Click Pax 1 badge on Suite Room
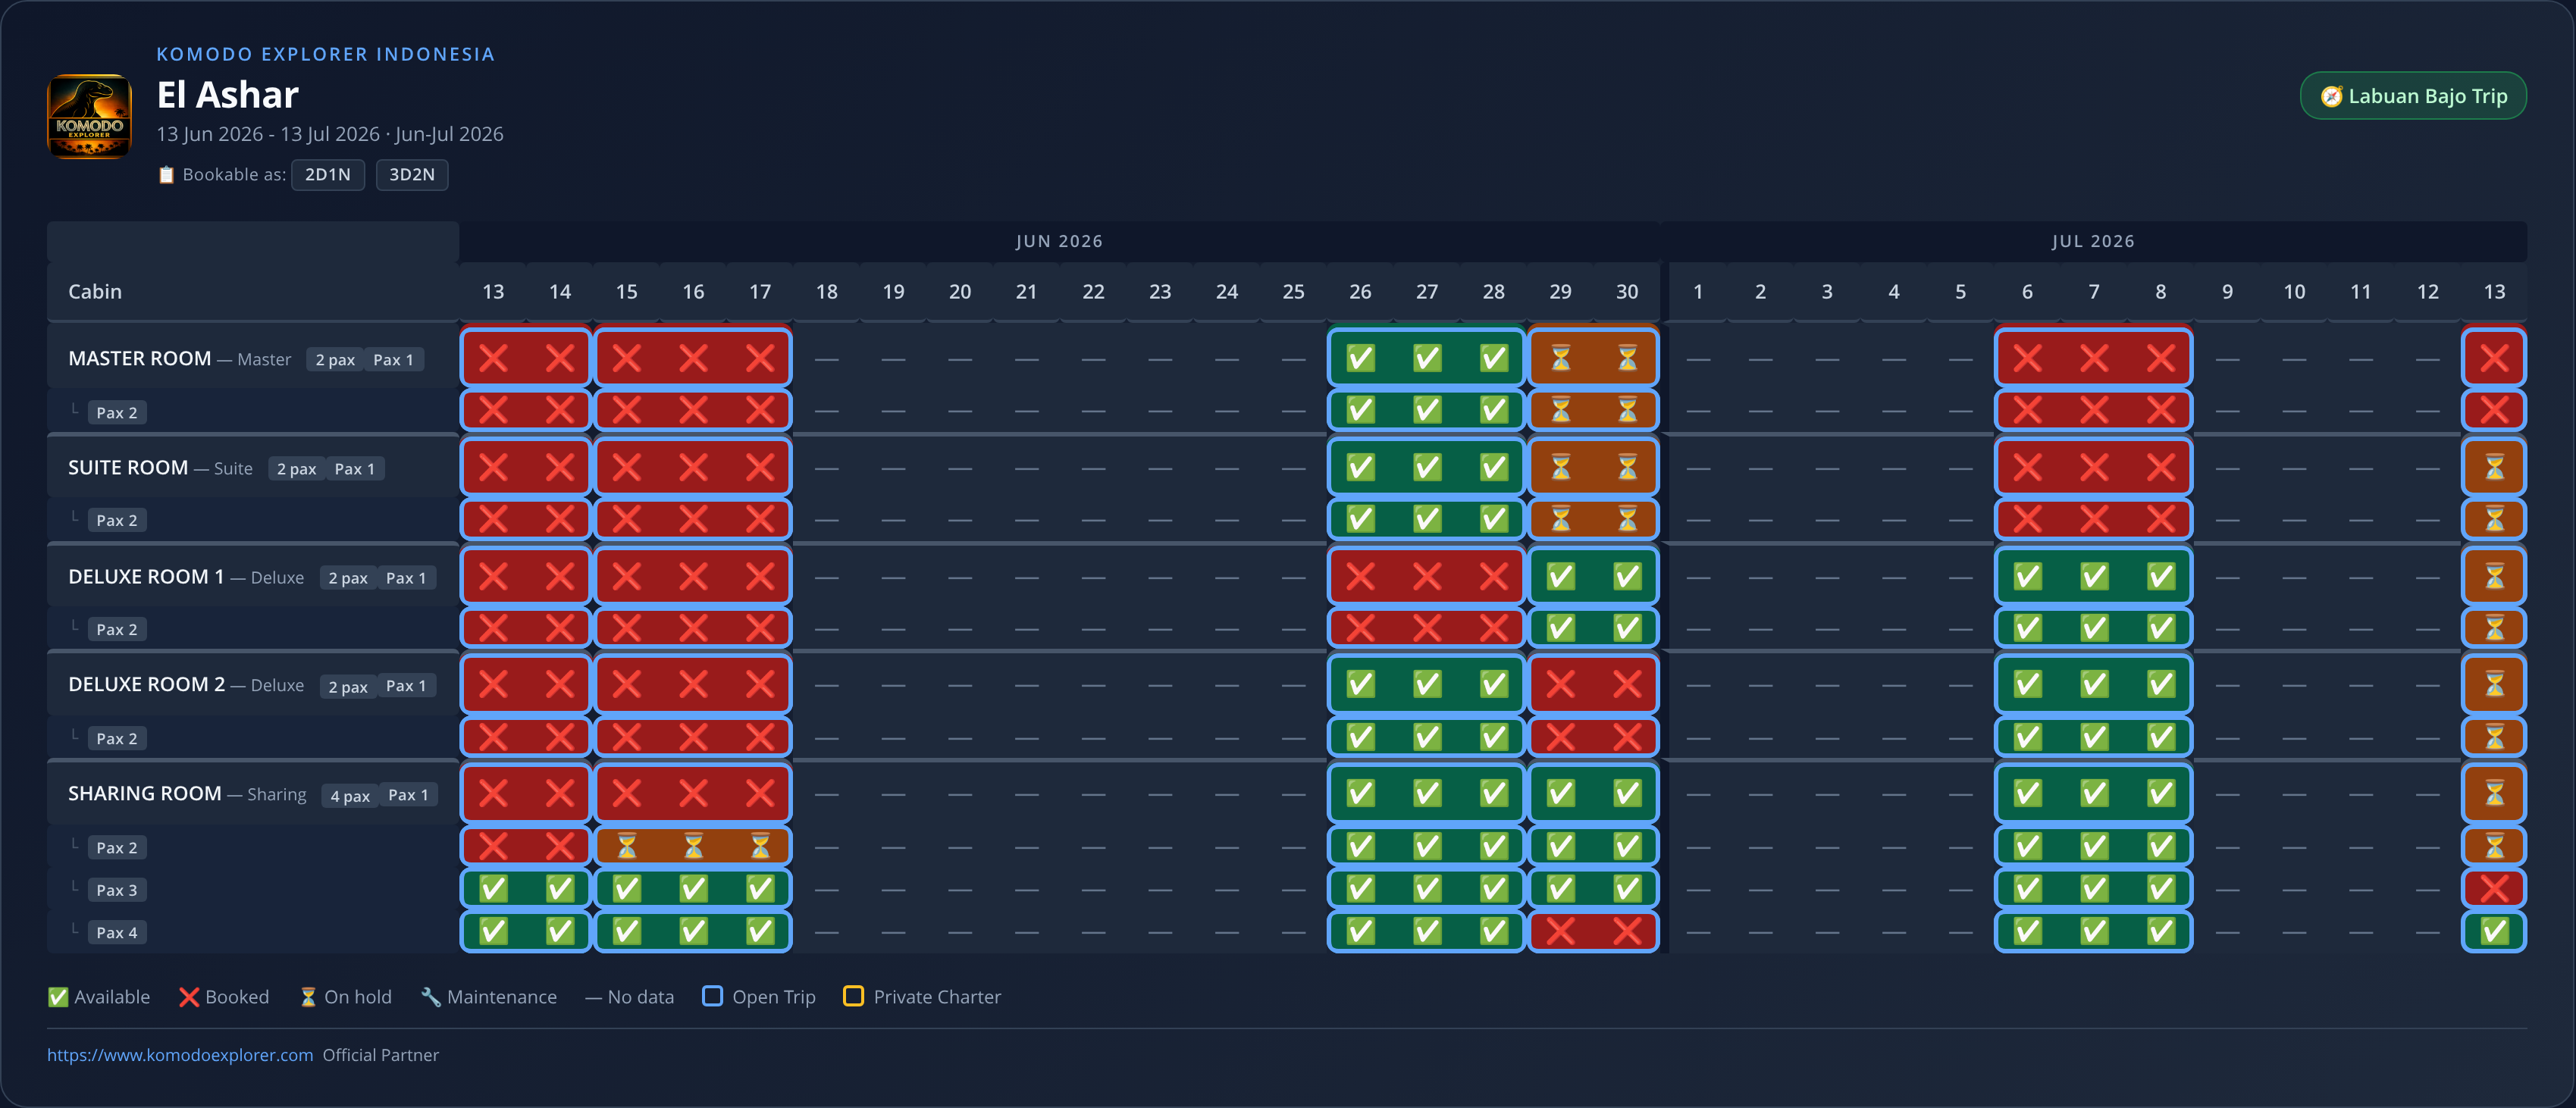Image resolution: width=2576 pixels, height=1108 pixels. click(355, 468)
